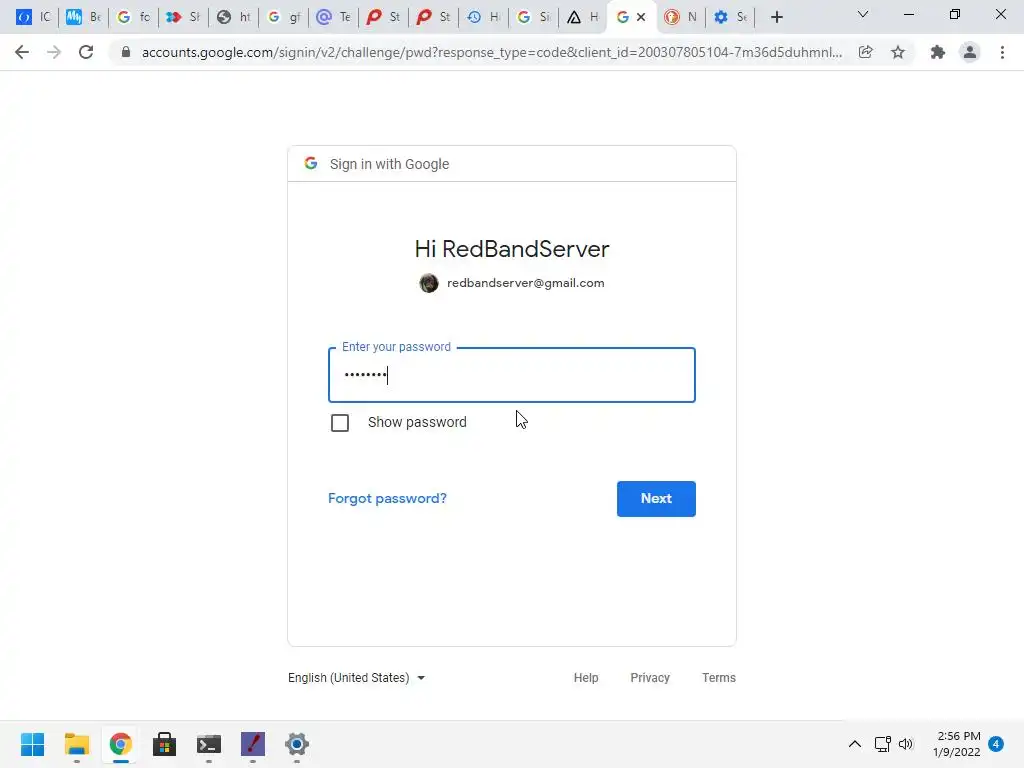This screenshot has height=768, width=1024.
Task: Switch to the first tab labeled IC
Action: coord(32,17)
